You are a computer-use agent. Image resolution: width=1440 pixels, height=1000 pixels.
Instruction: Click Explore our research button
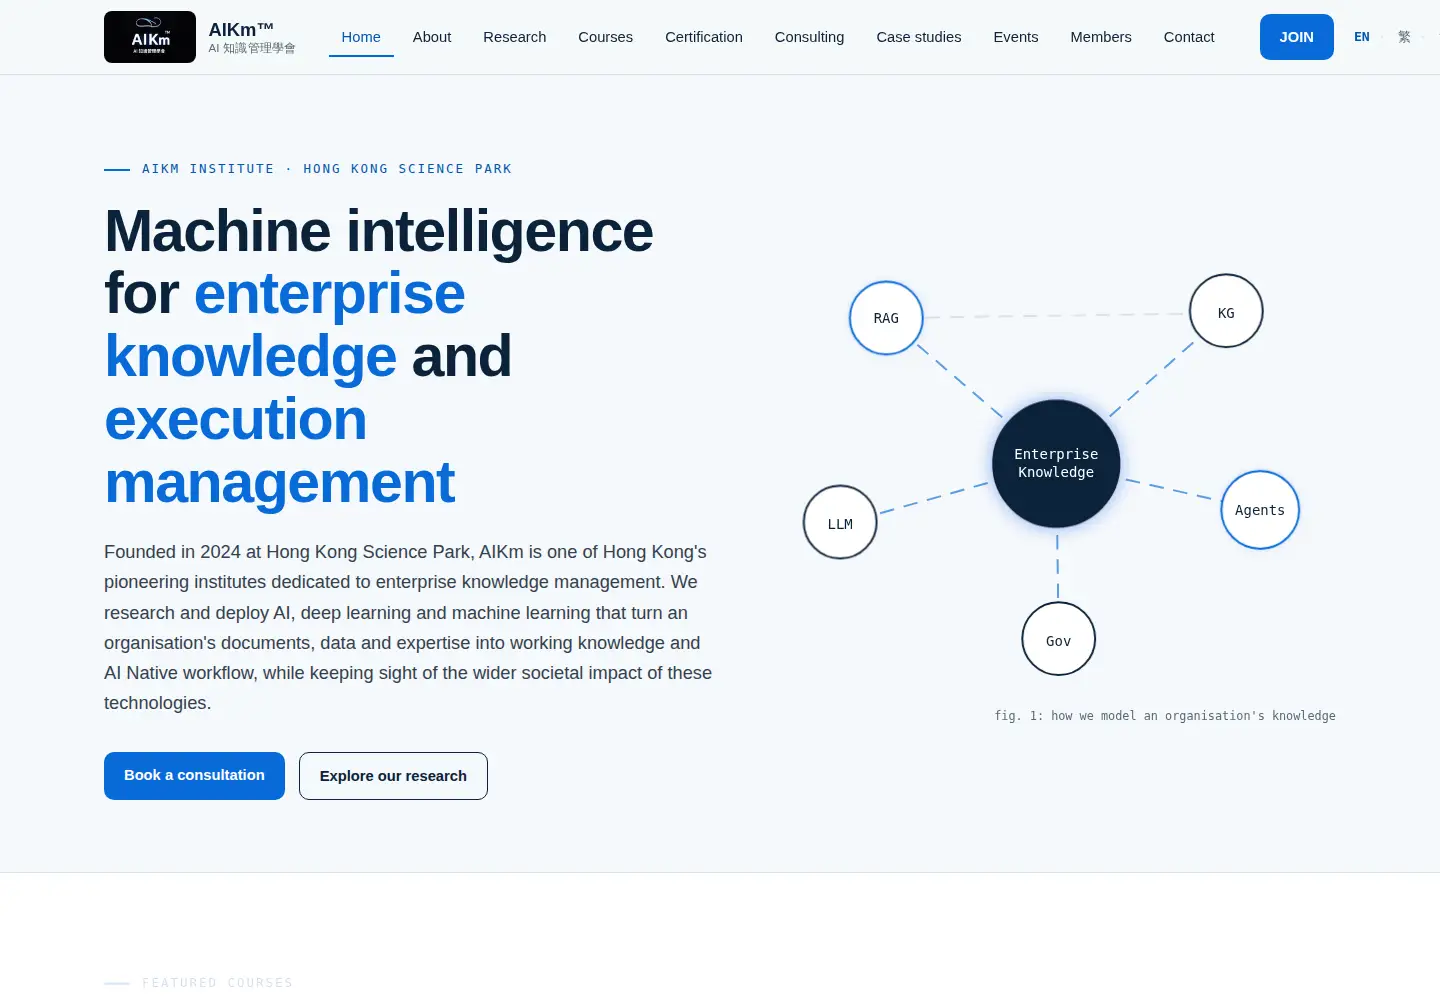point(393,776)
